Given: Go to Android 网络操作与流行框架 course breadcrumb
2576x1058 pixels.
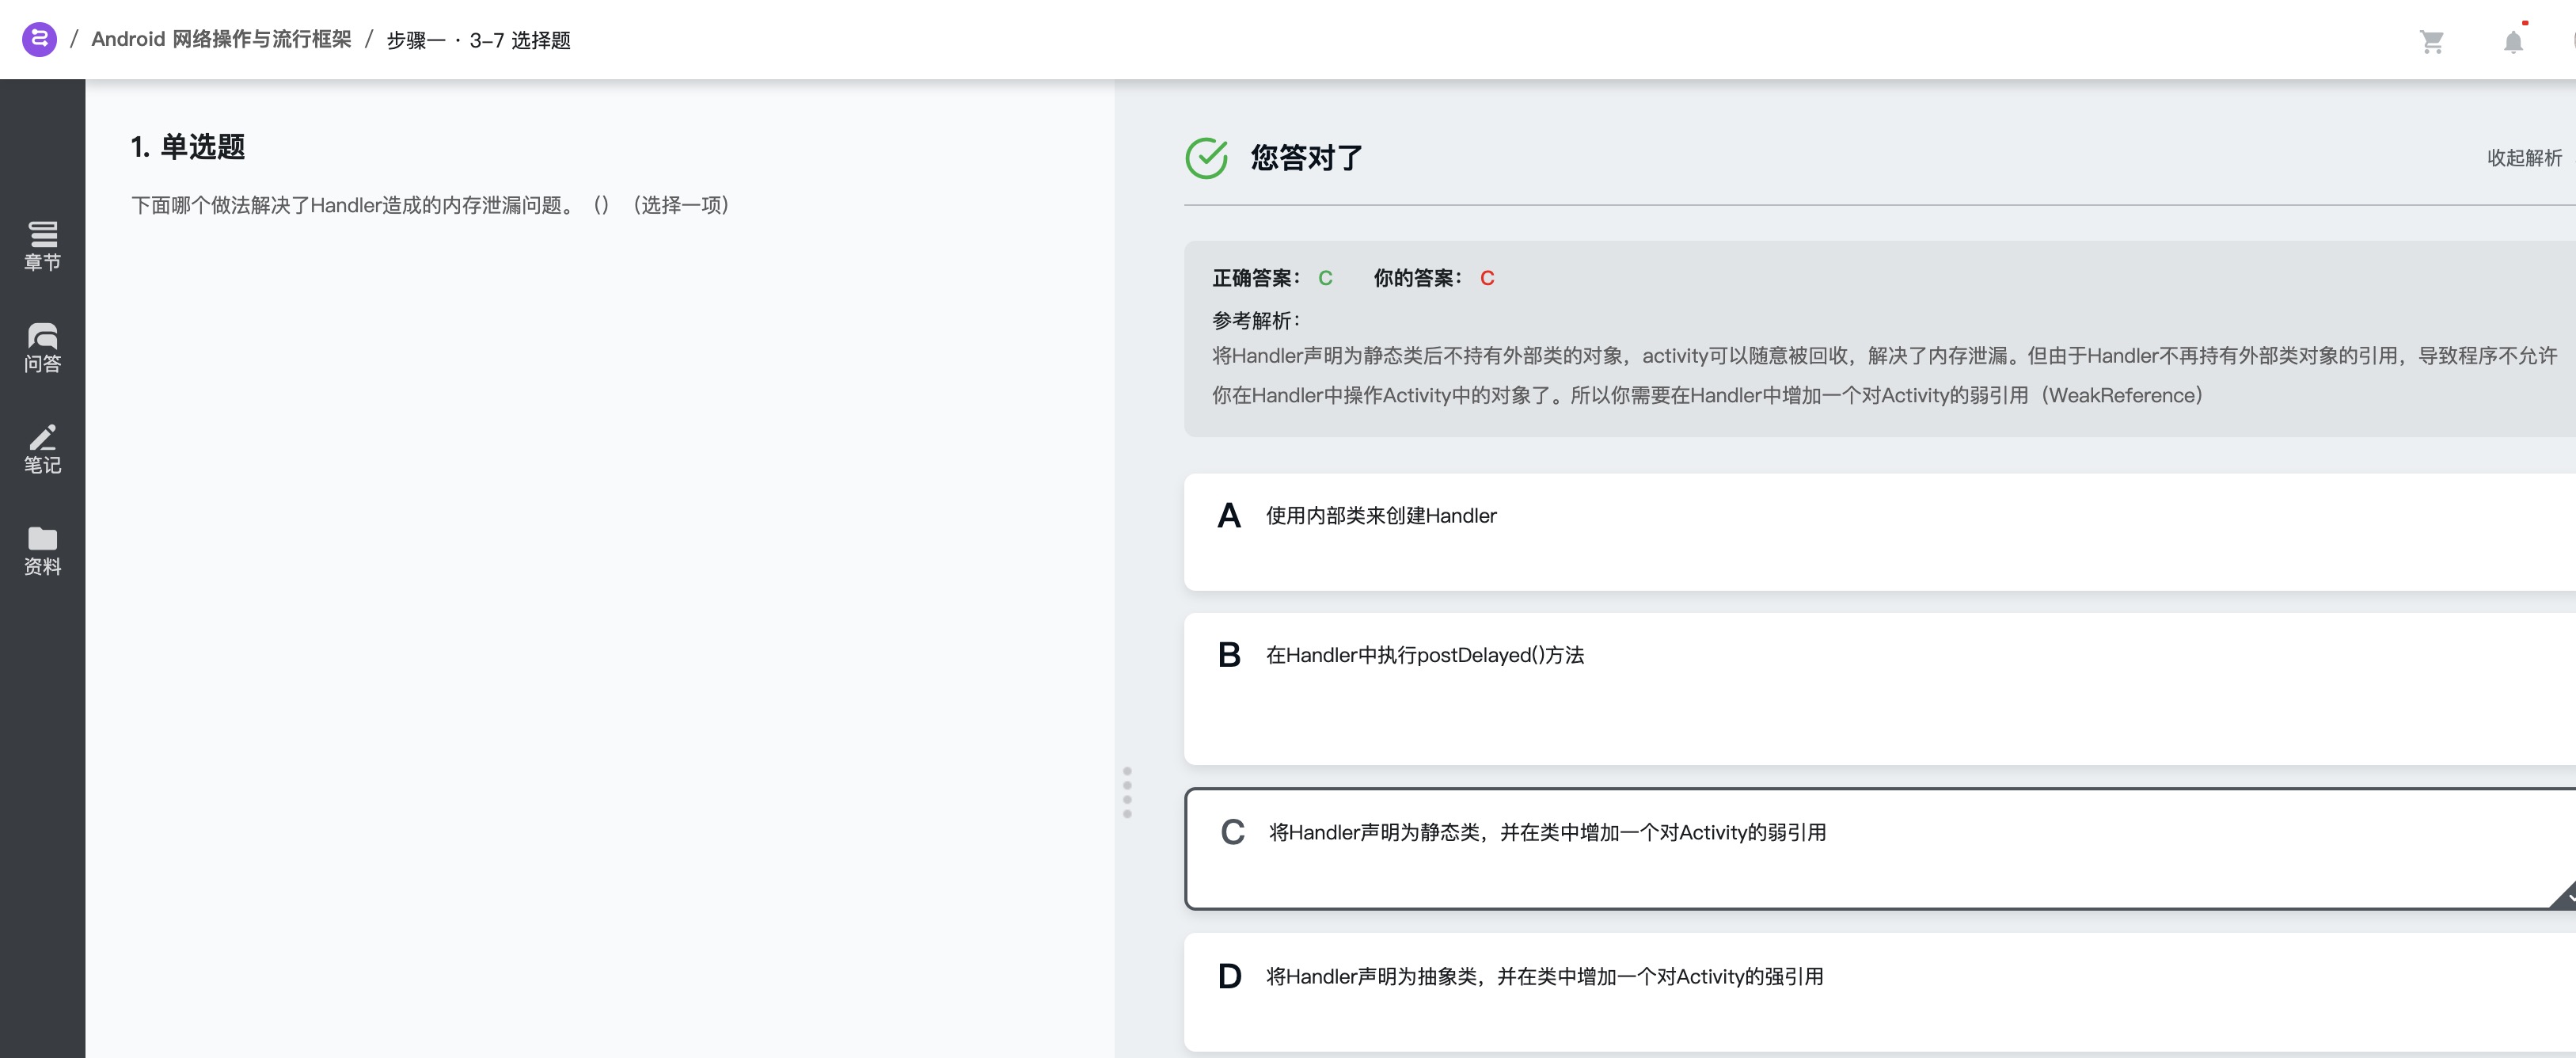Looking at the screenshot, I should tap(221, 39).
